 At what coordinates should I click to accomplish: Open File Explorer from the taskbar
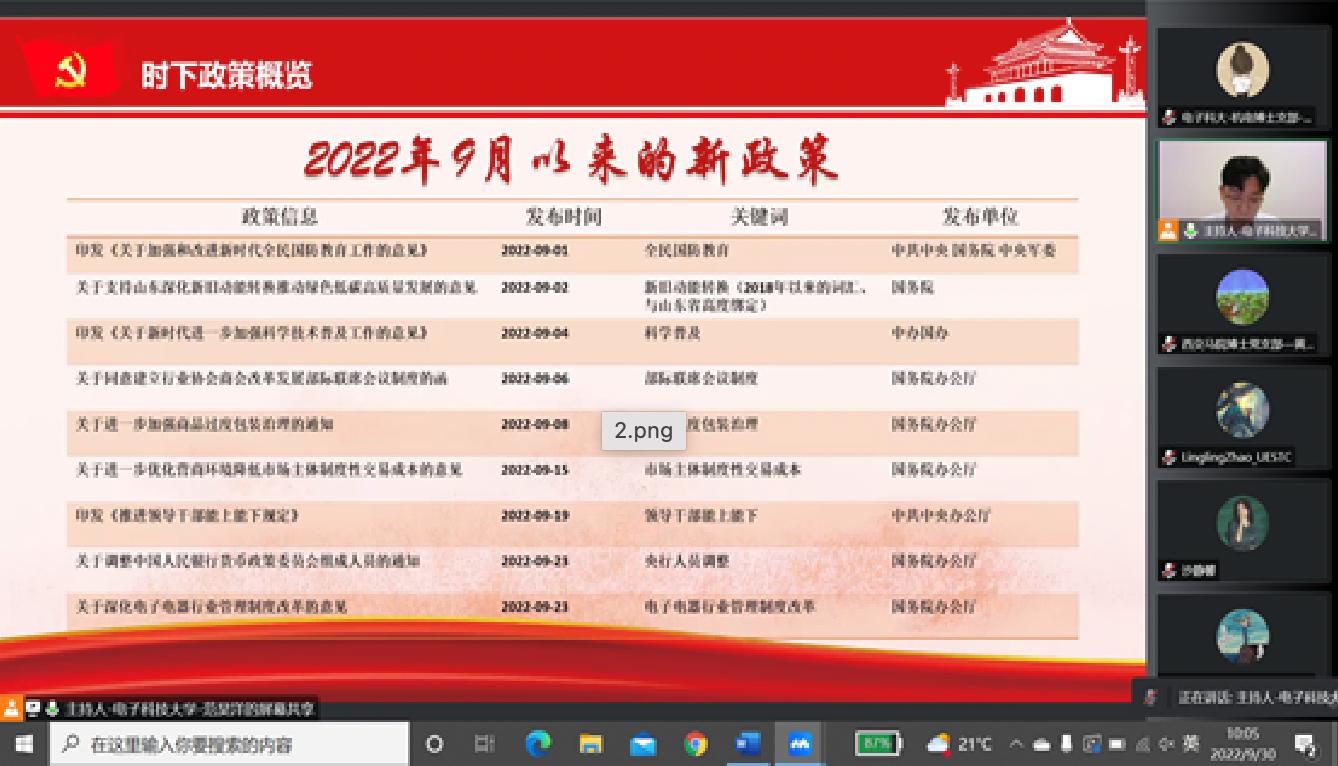pyautogui.click(x=590, y=743)
